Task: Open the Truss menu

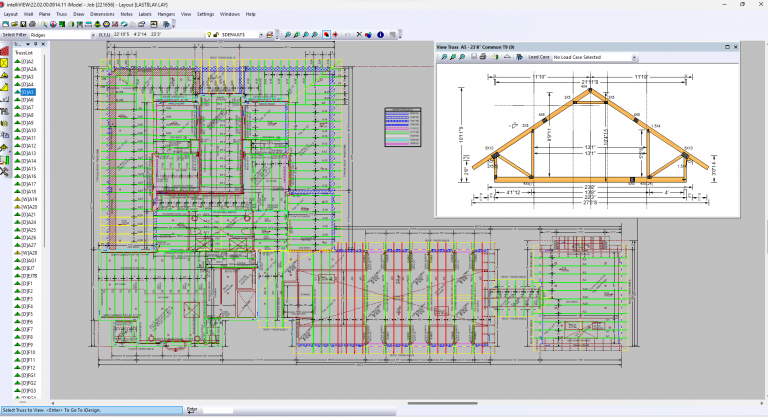Action: click(61, 14)
